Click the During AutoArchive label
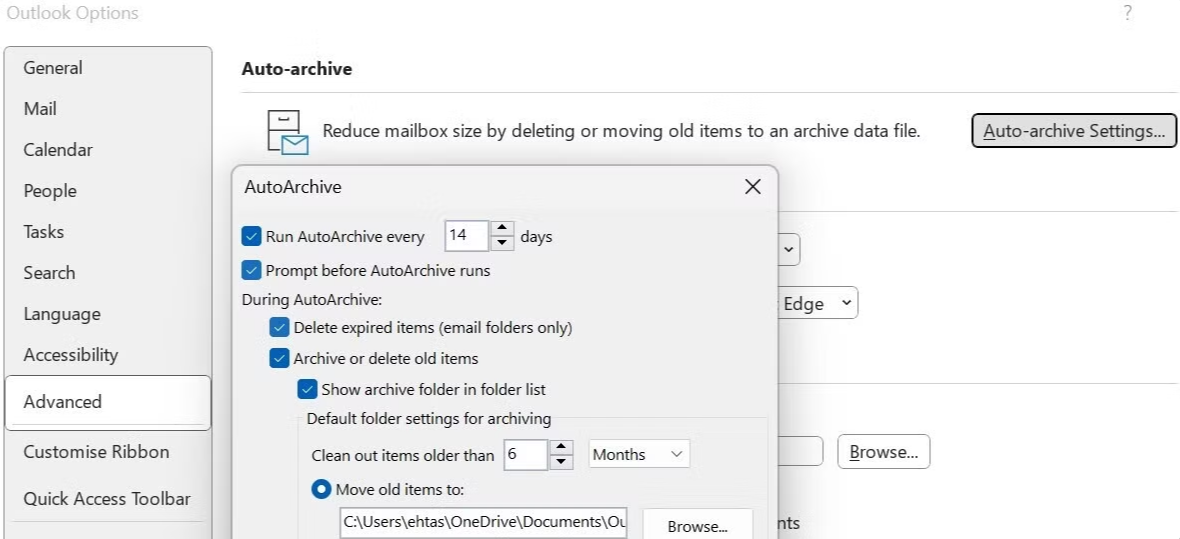The height and width of the screenshot is (539, 1180). point(312,300)
